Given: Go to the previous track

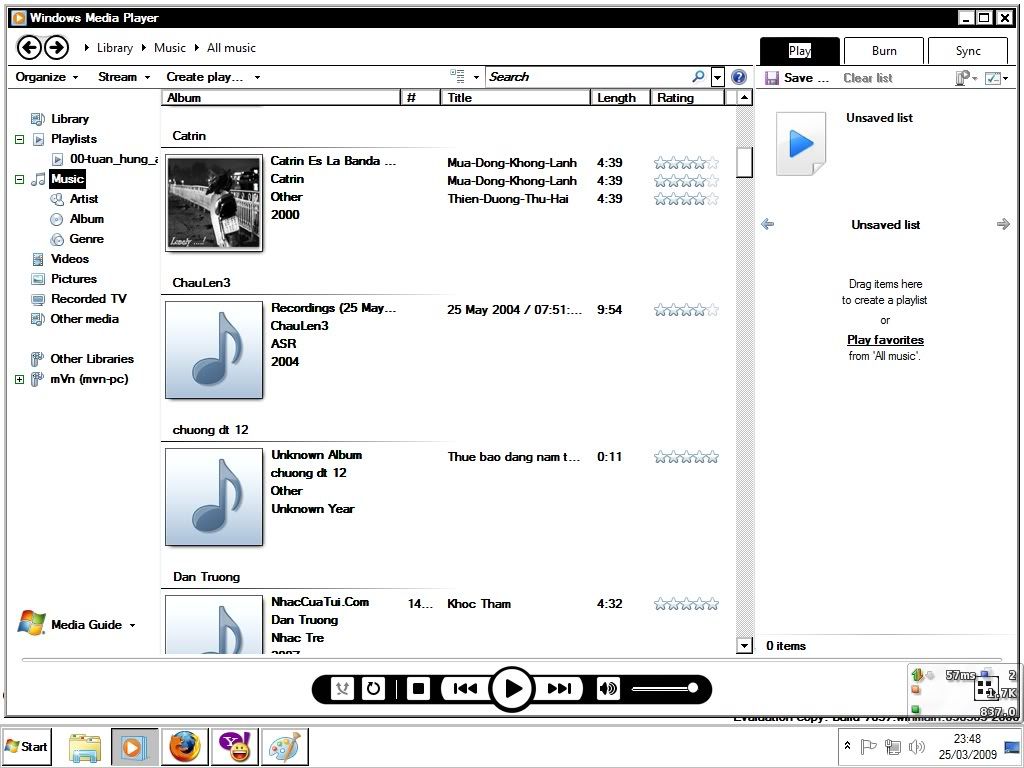Looking at the screenshot, I should 465,688.
